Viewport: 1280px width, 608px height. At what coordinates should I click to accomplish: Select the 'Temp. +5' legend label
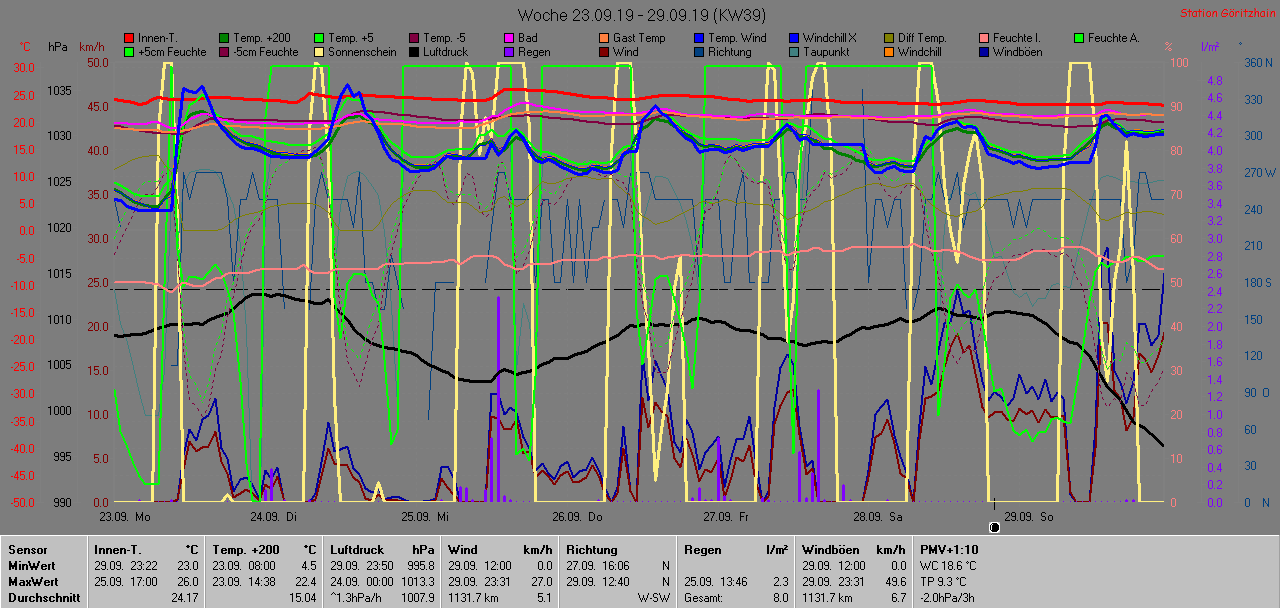pos(351,38)
